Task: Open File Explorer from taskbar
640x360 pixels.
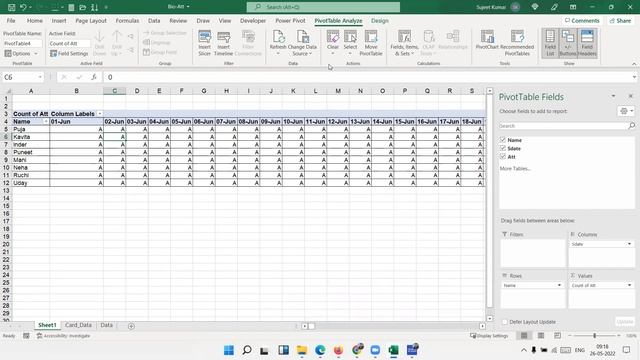Action: point(302,350)
